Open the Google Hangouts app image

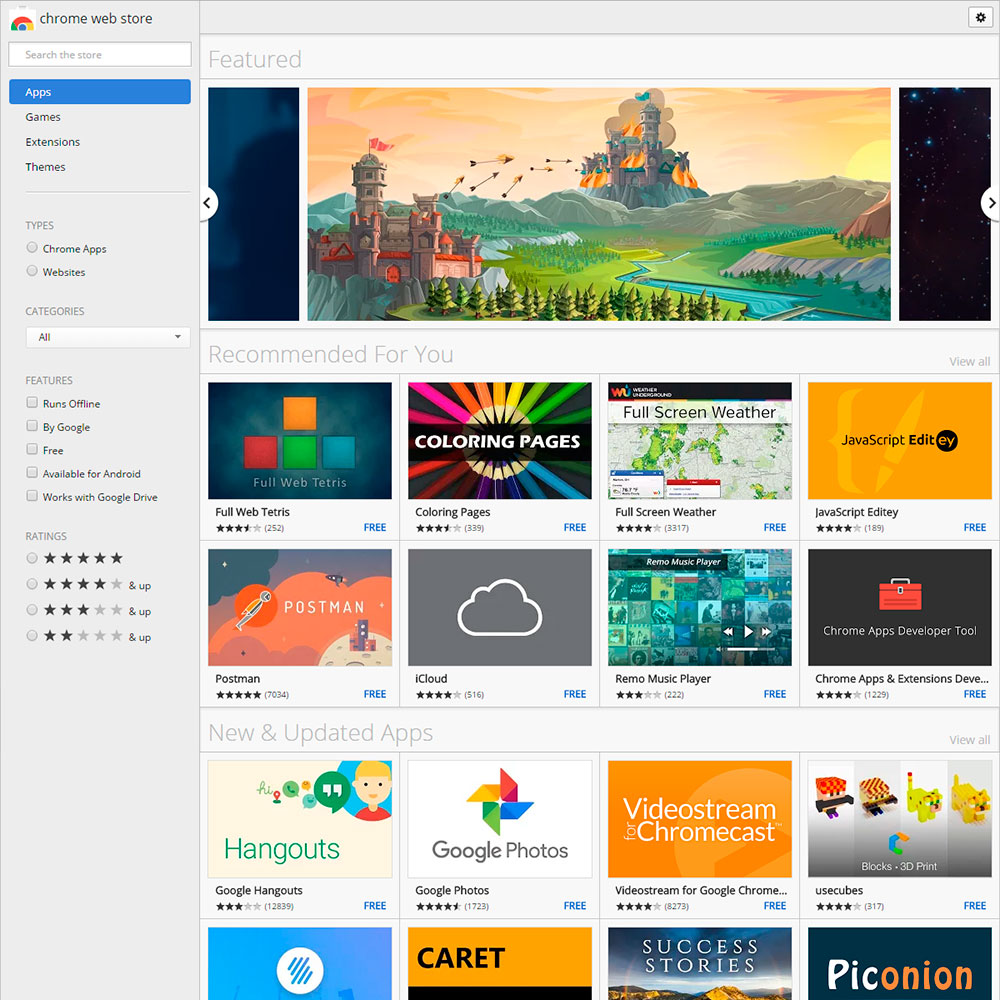(x=300, y=819)
